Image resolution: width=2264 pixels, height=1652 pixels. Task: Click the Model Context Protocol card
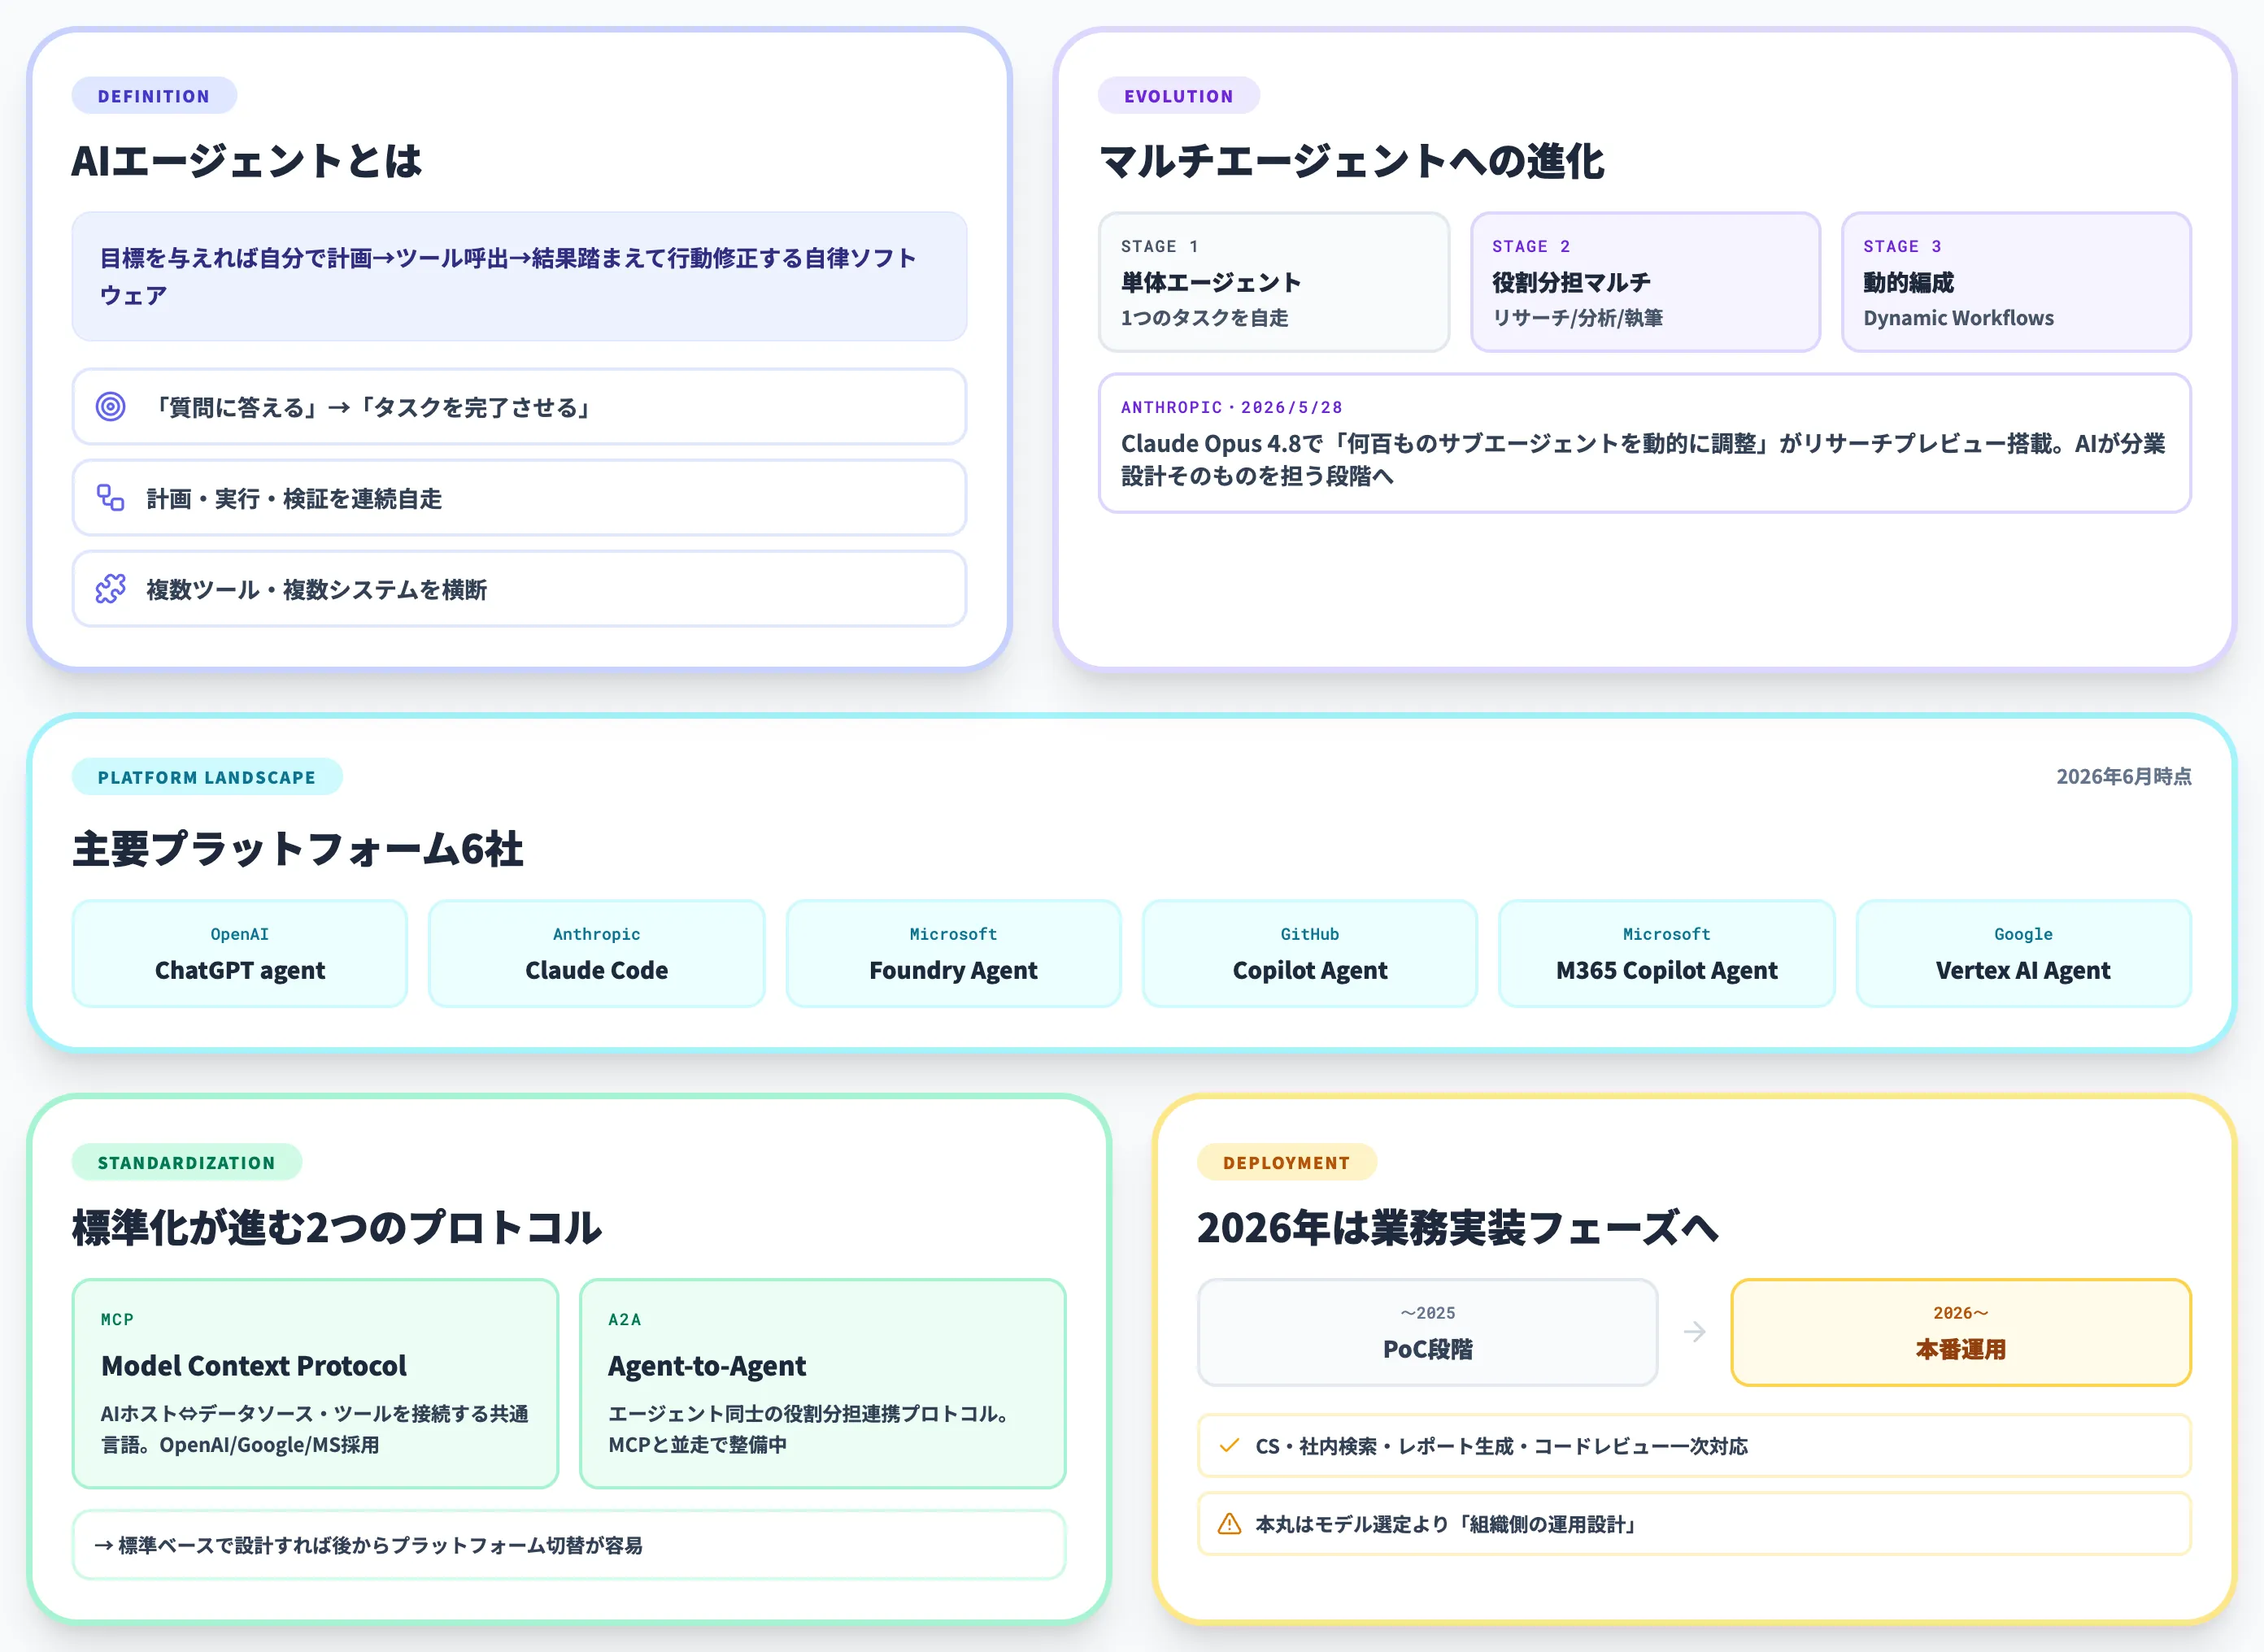[315, 1383]
